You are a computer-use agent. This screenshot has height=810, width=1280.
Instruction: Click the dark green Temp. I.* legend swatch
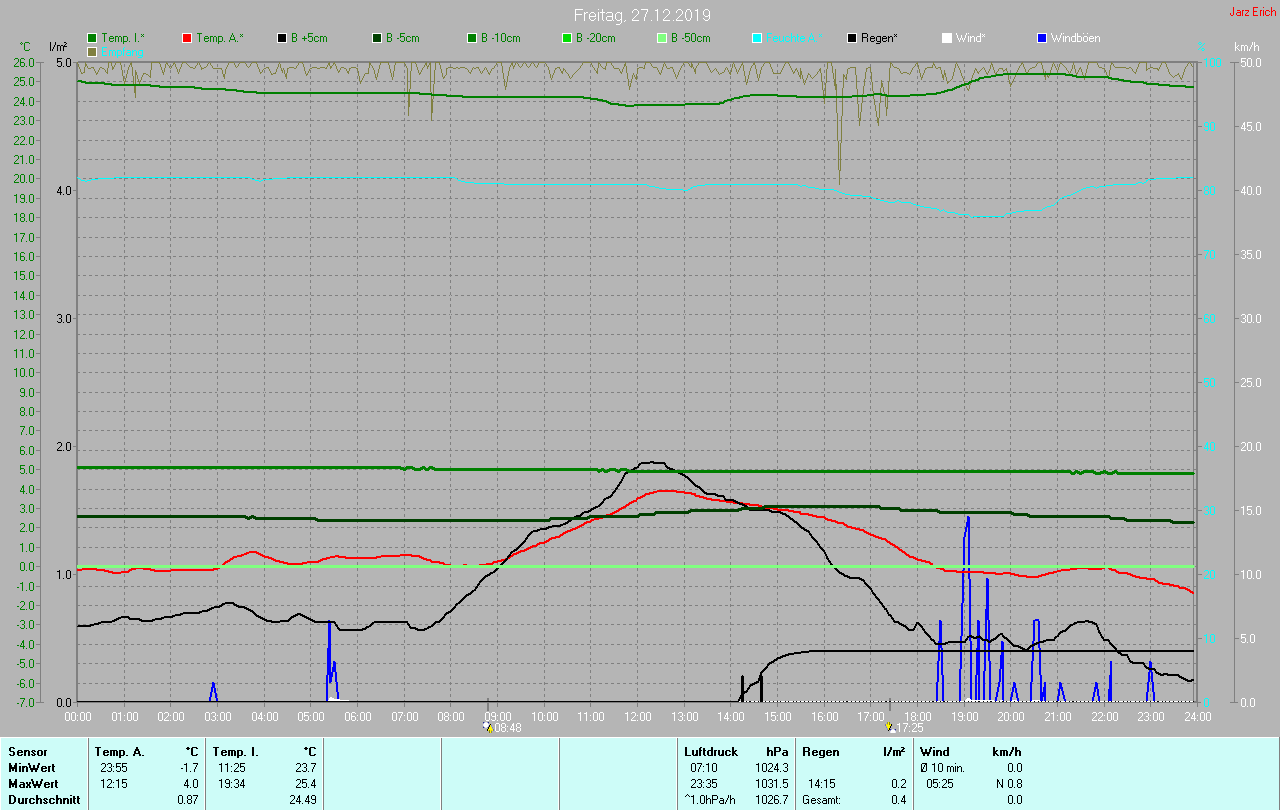tap(92, 38)
